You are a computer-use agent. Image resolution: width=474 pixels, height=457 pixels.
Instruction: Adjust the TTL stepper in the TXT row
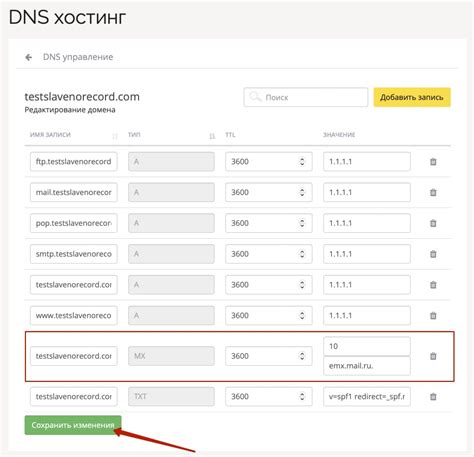[302, 397]
